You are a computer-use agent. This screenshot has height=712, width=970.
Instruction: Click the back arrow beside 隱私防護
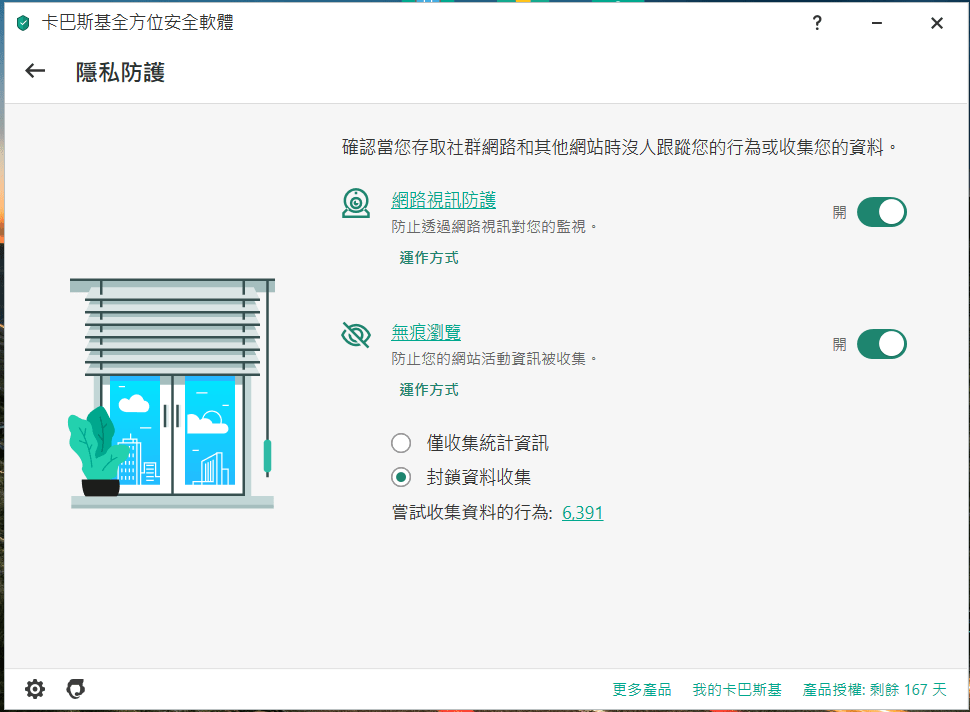[36, 71]
